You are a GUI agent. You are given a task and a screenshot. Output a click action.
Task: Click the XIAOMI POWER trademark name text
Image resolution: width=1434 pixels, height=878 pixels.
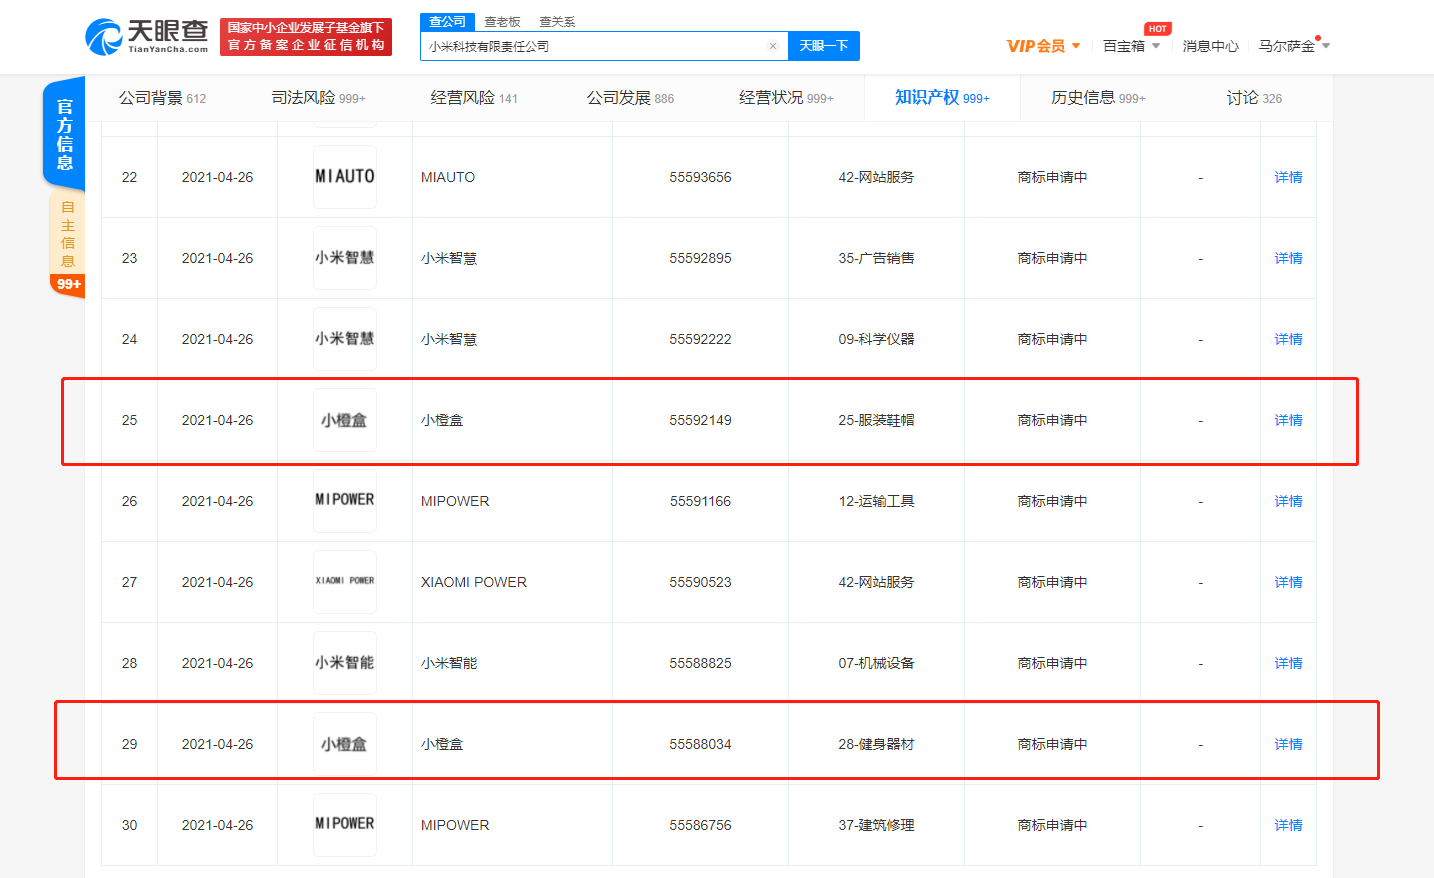point(474,582)
